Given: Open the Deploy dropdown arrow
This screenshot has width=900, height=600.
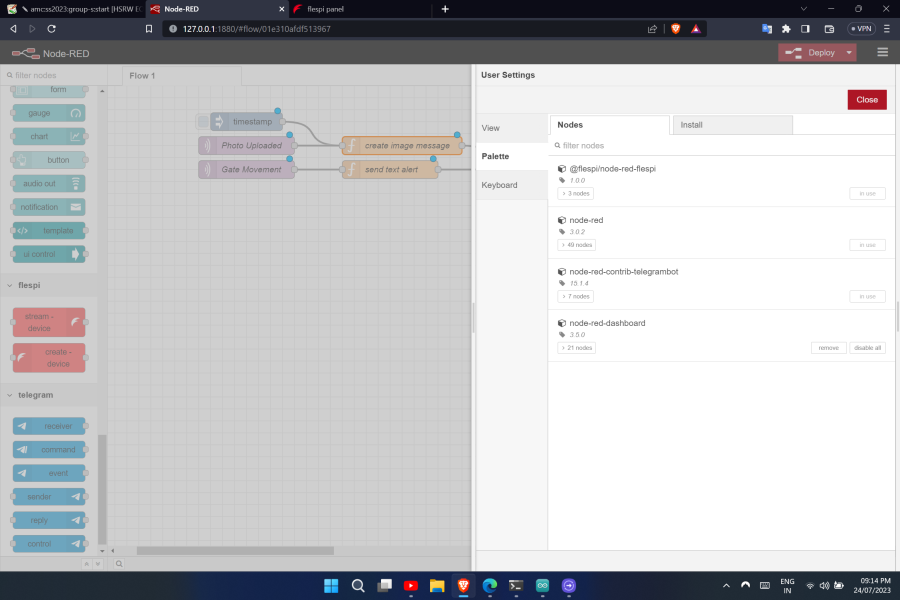Looking at the screenshot, I should [x=850, y=53].
